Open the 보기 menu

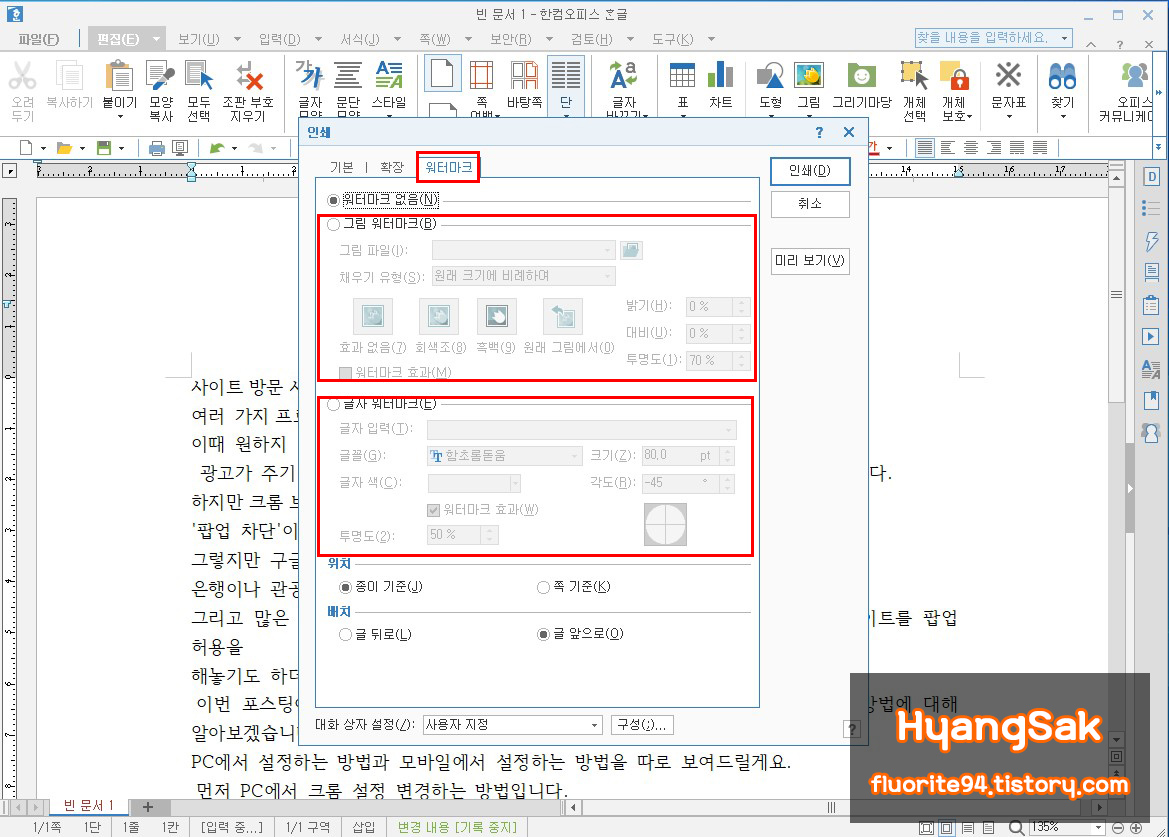coord(198,39)
